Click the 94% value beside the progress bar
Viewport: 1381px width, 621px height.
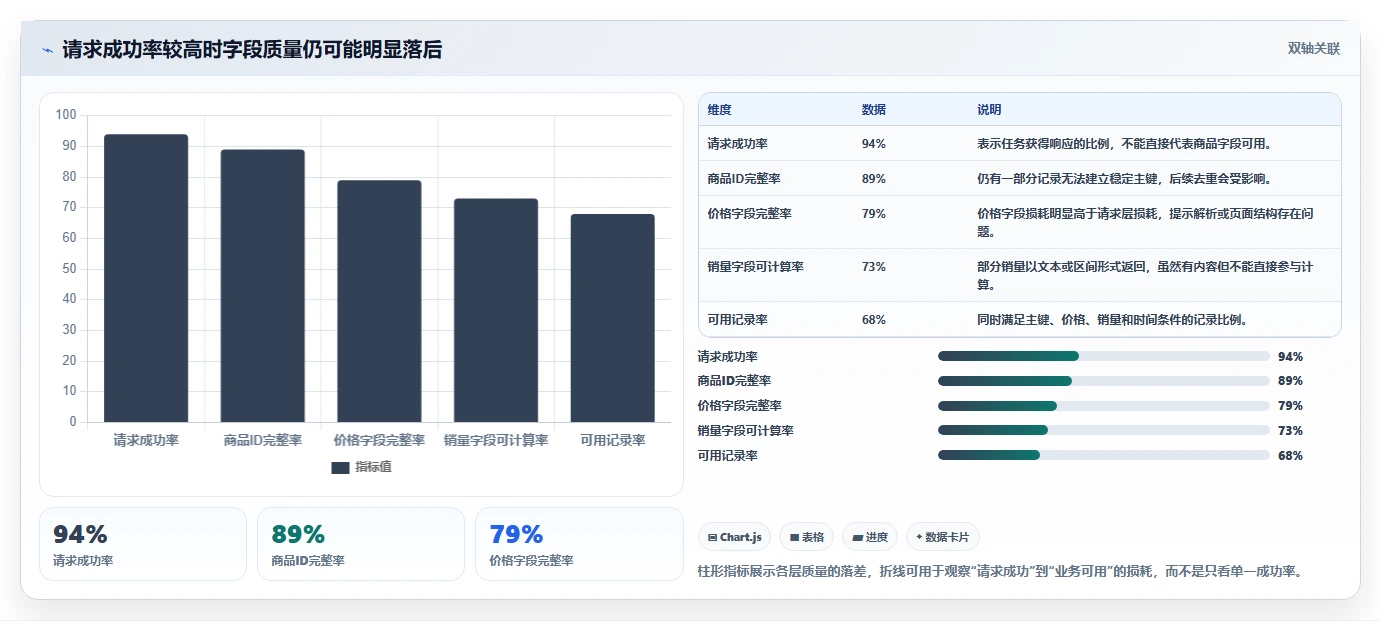click(1290, 356)
